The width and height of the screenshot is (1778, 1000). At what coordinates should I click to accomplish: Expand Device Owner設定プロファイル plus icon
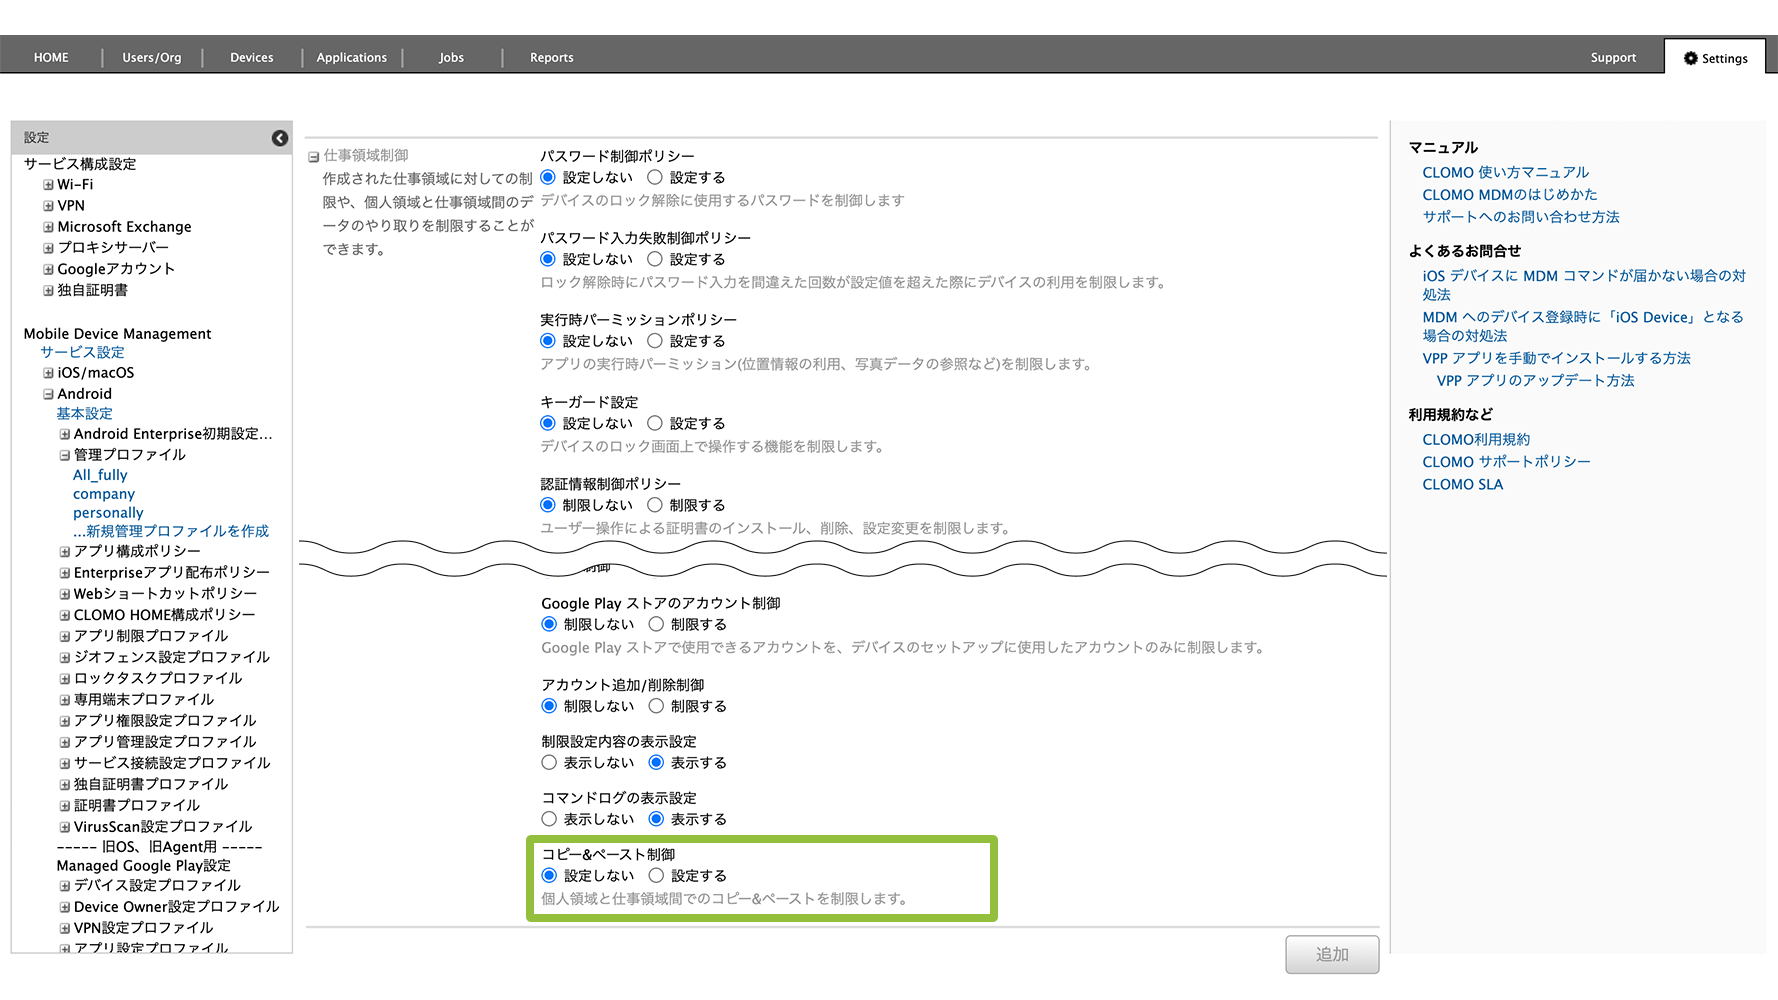(65, 907)
